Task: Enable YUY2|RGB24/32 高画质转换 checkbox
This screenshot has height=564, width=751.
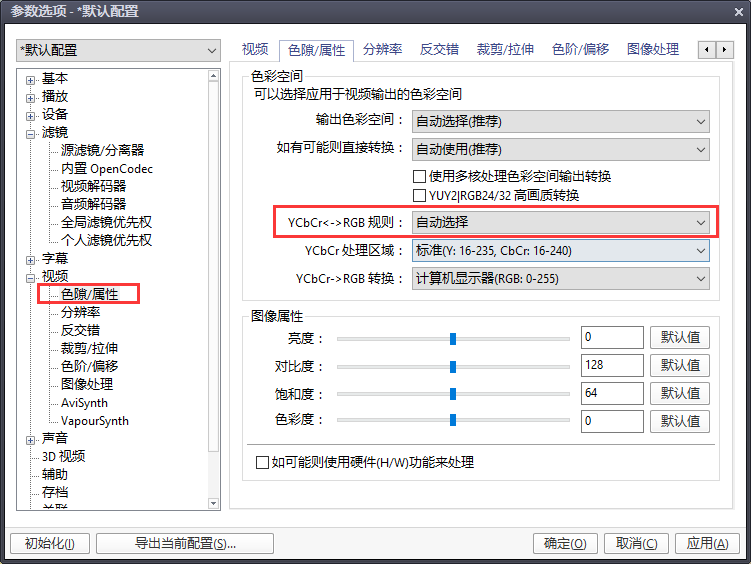Action: coord(419,195)
